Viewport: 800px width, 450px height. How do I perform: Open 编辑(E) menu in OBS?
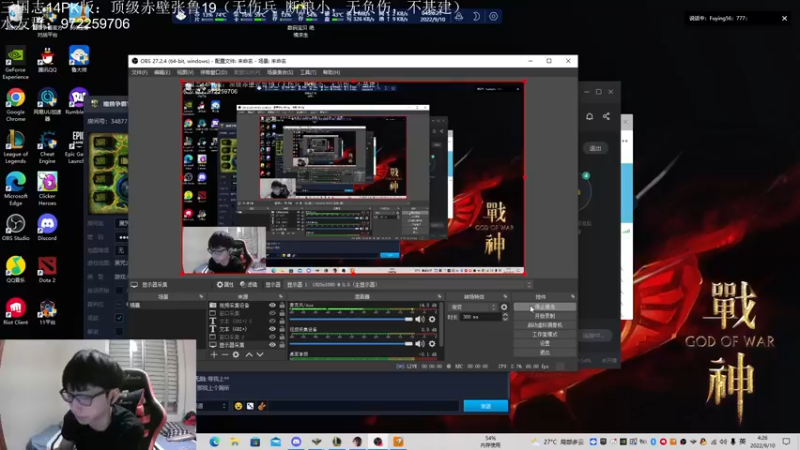(x=162, y=72)
